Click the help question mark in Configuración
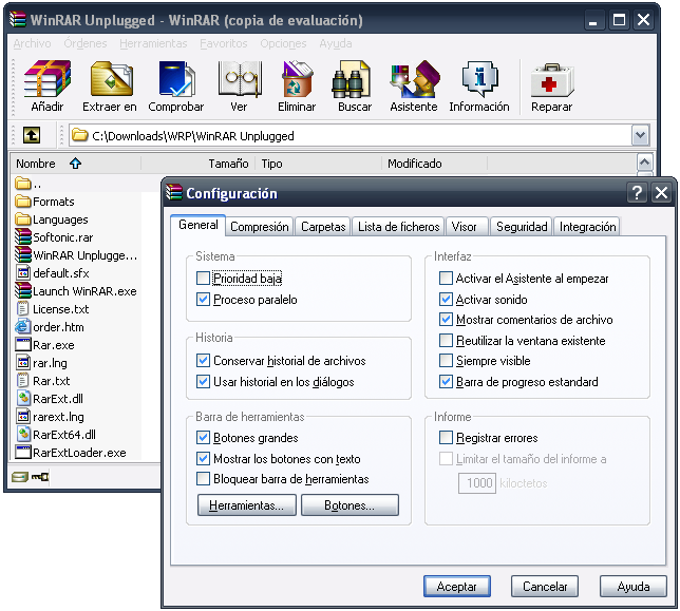The height and width of the screenshot is (611, 680). click(637, 192)
